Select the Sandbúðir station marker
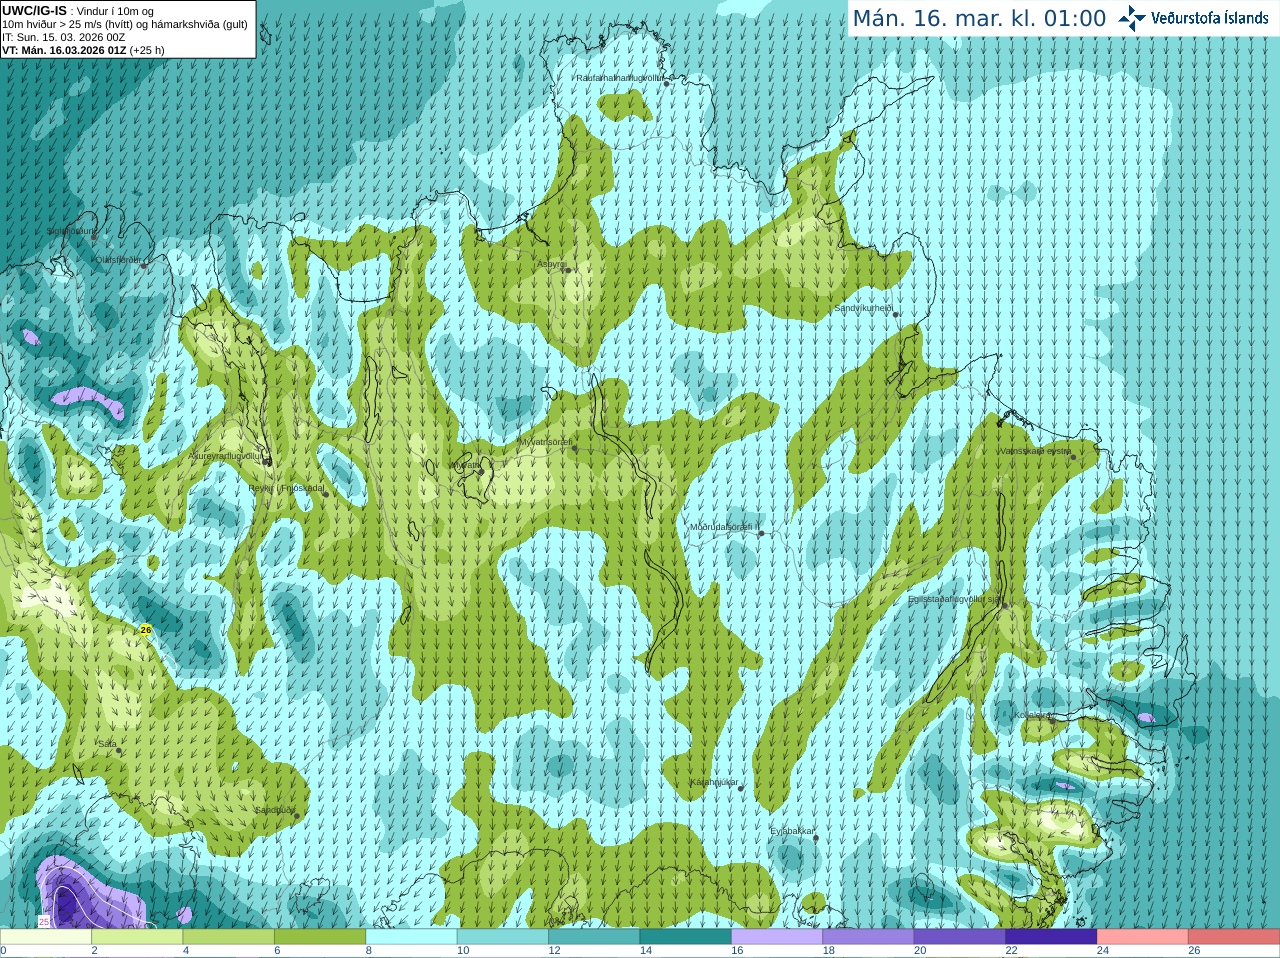Viewport: 1280px width, 958px height. 297,816
